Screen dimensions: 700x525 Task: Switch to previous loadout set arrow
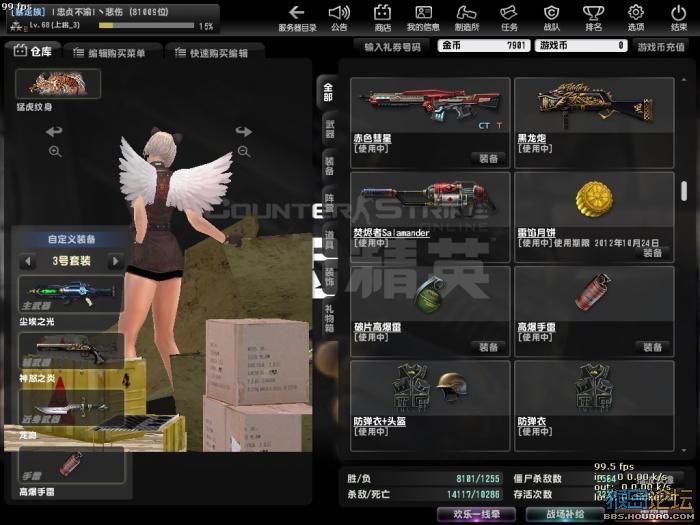[28, 261]
